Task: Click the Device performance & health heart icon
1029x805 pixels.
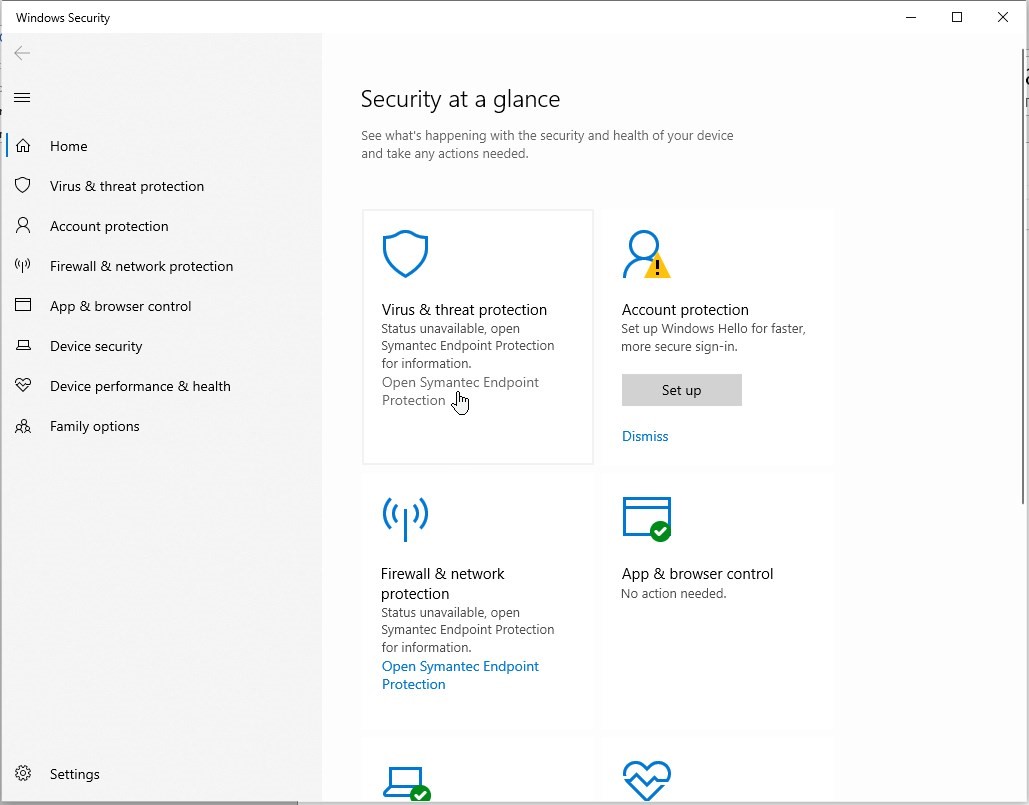Action: 23,386
